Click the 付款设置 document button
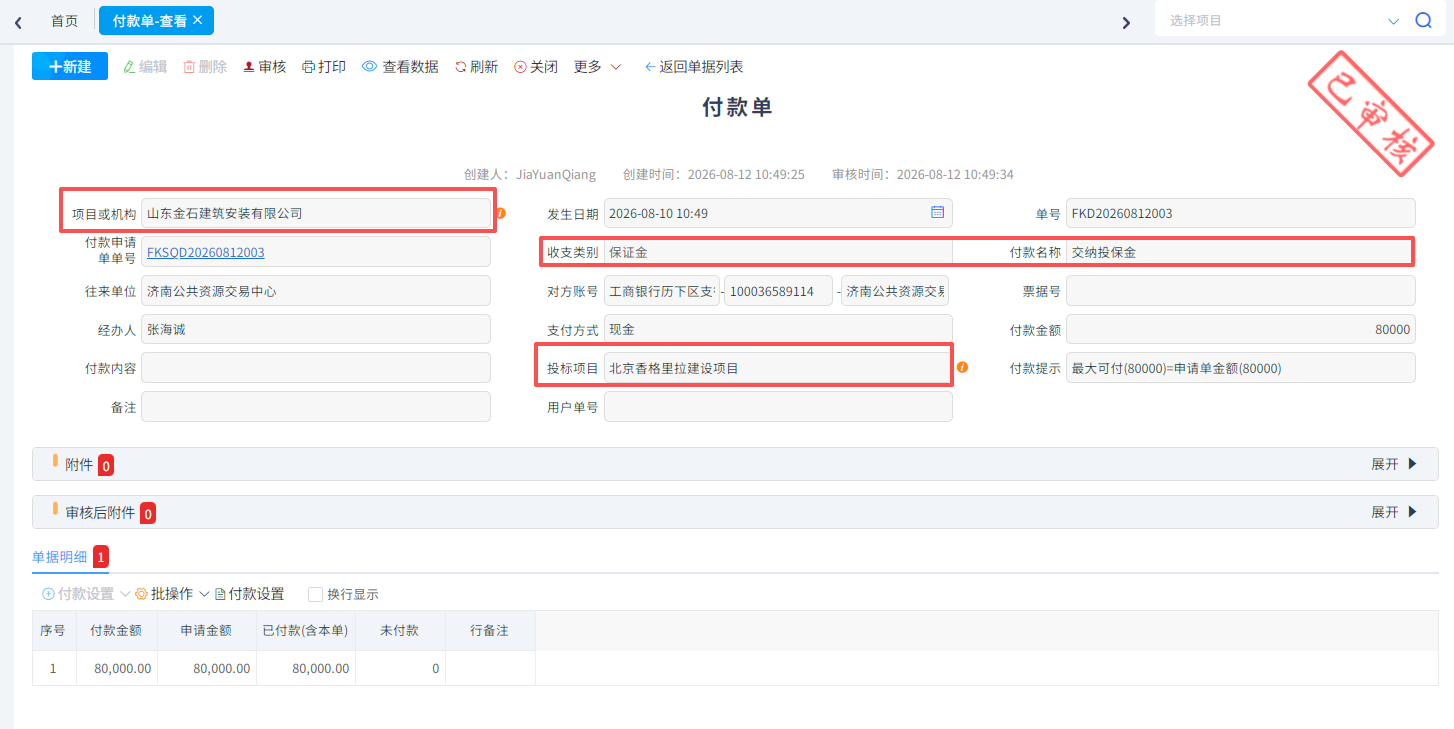This screenshot has height=729, width=1454. pyautogui.click(x=249, y=594)
